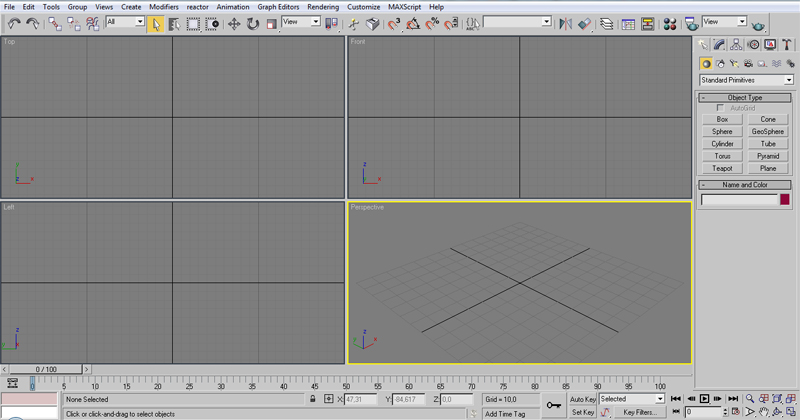This screenshot has width=800, height=420.
Task: Go to End frame button
Action: click(x=733, y=399)
